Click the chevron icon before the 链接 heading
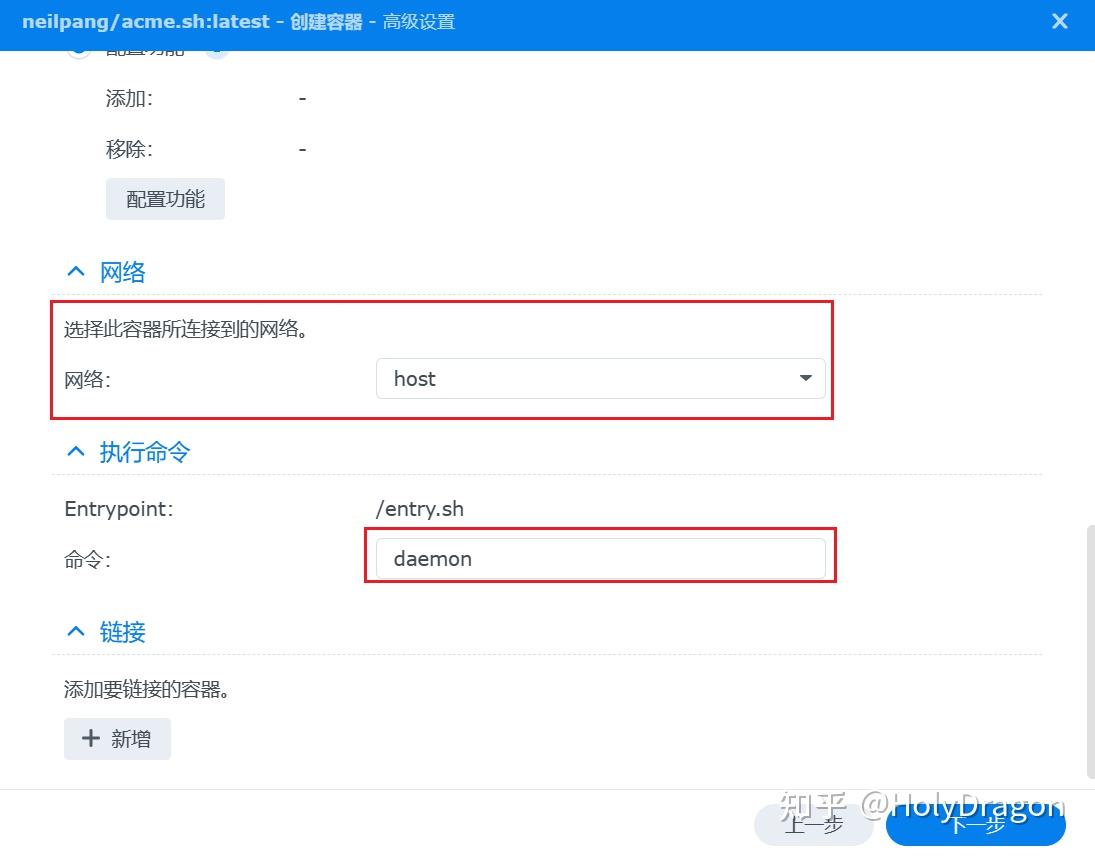Screen dimensions: 1095x856 (x=75, y=631)
